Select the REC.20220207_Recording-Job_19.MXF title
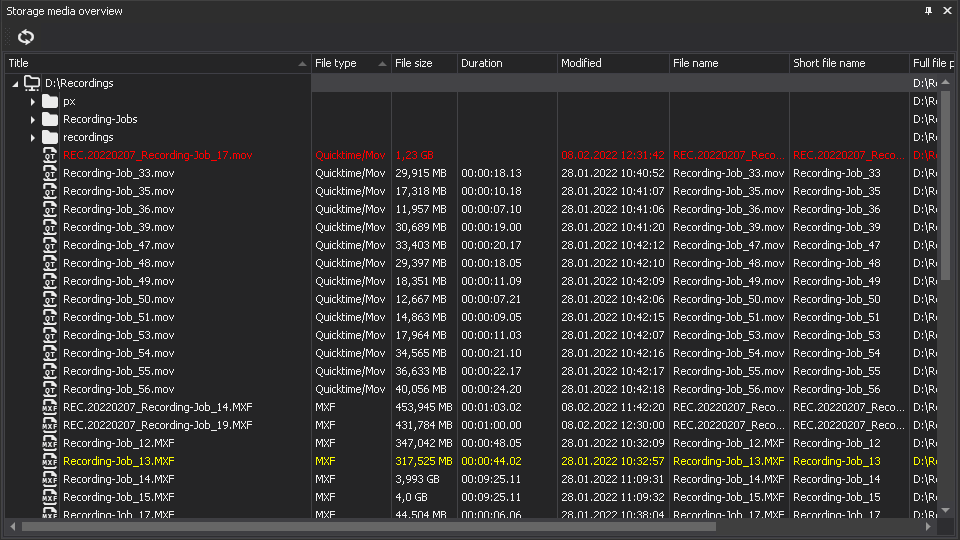Viewport: 960px width, 540px height. pos(157,425)
